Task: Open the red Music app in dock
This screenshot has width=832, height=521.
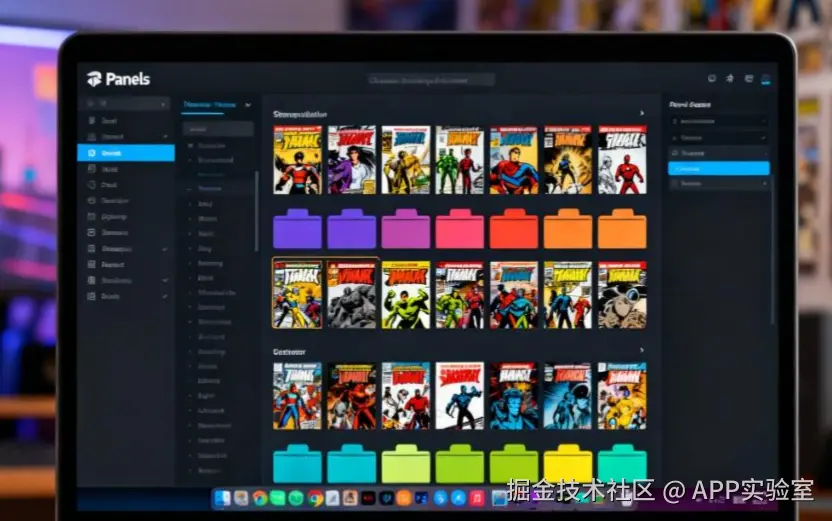Action: [476, 498]
